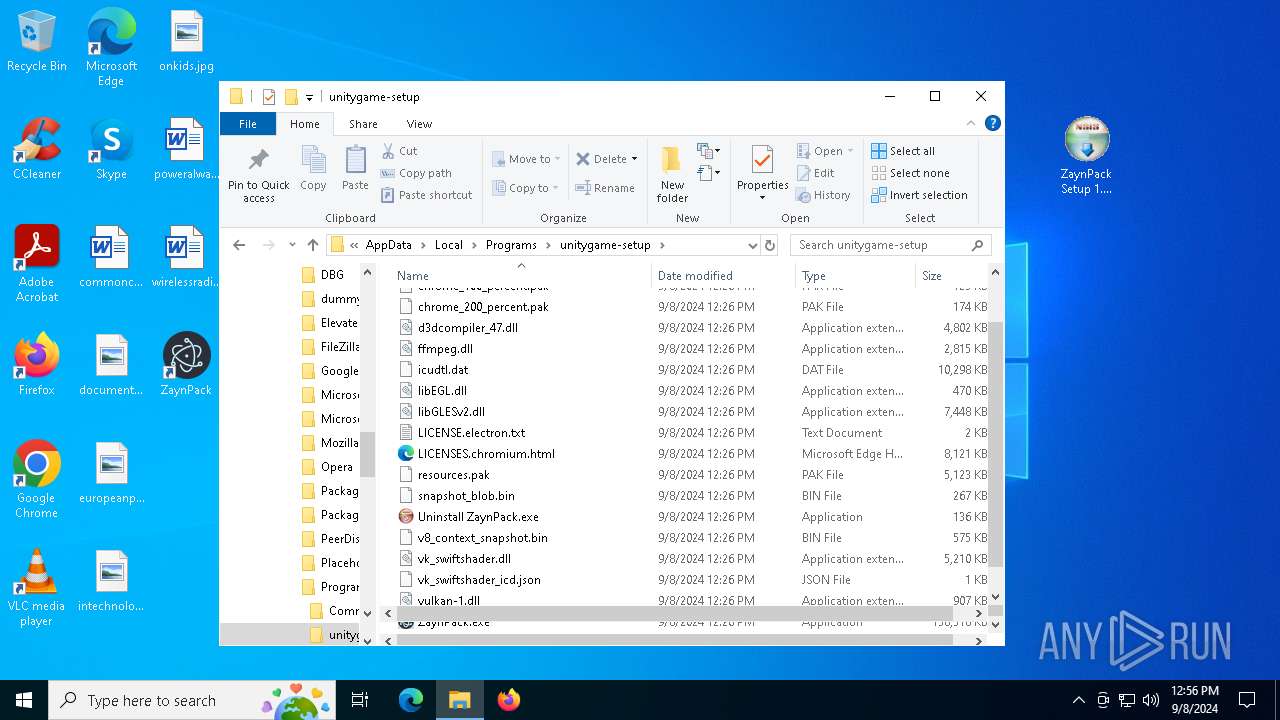Sort by the Name column header
The image size is (1280, 720).
click(521, 275)
